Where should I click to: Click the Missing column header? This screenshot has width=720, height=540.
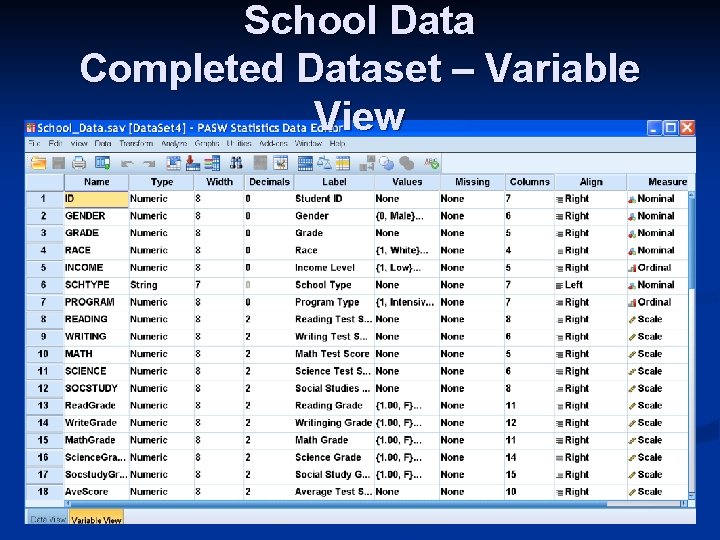(472, 182)
